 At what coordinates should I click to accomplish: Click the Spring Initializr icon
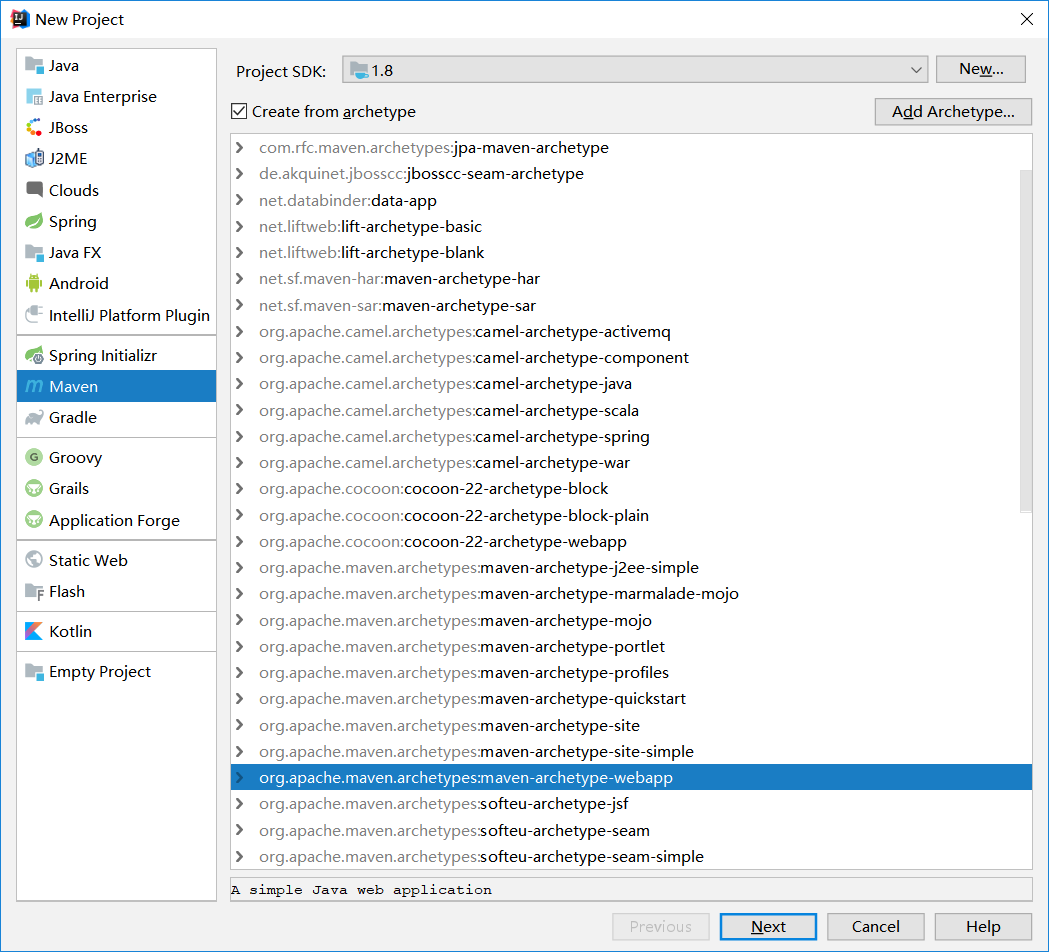point(34,355)
